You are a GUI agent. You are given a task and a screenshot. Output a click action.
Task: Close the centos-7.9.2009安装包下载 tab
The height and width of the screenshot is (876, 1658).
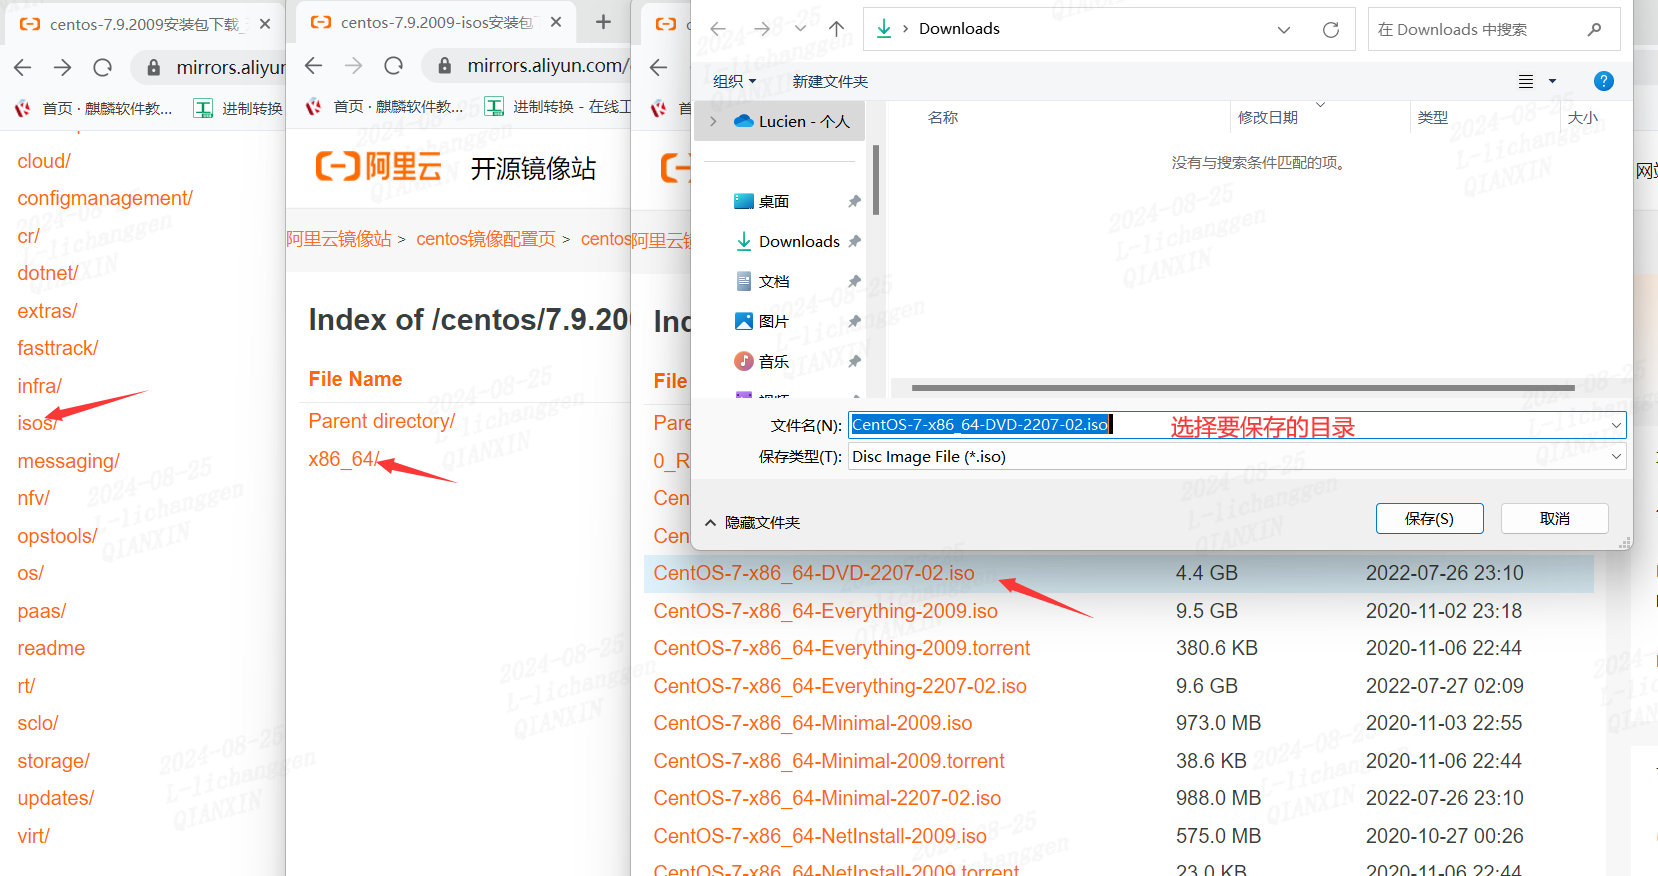click(x=264, y=23)
